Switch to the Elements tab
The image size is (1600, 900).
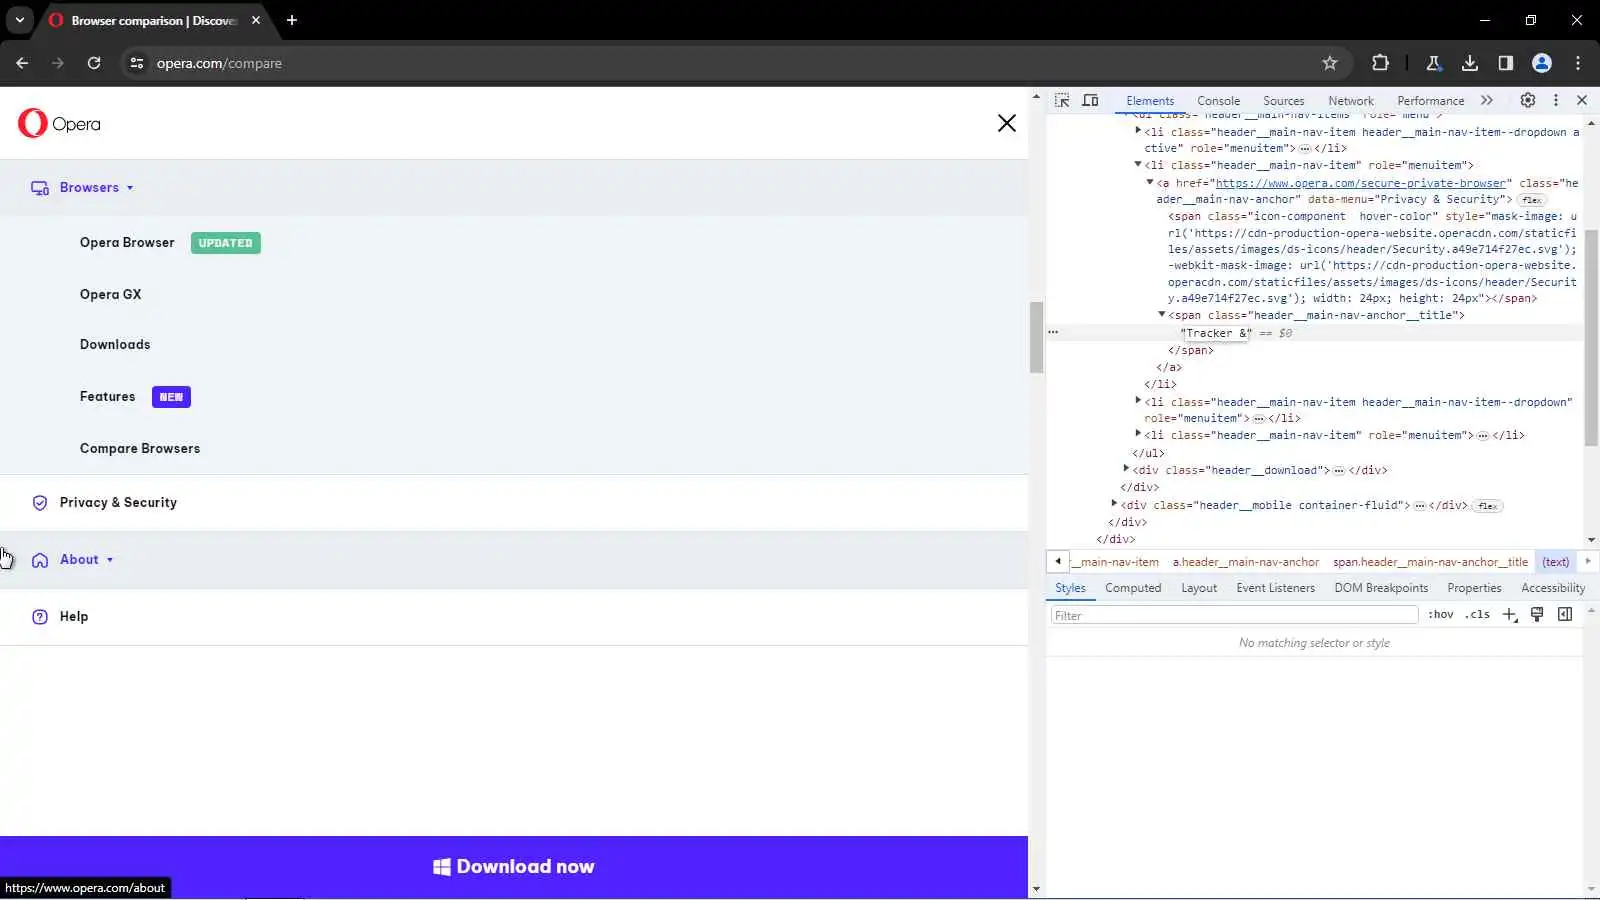pos(1150,101)
